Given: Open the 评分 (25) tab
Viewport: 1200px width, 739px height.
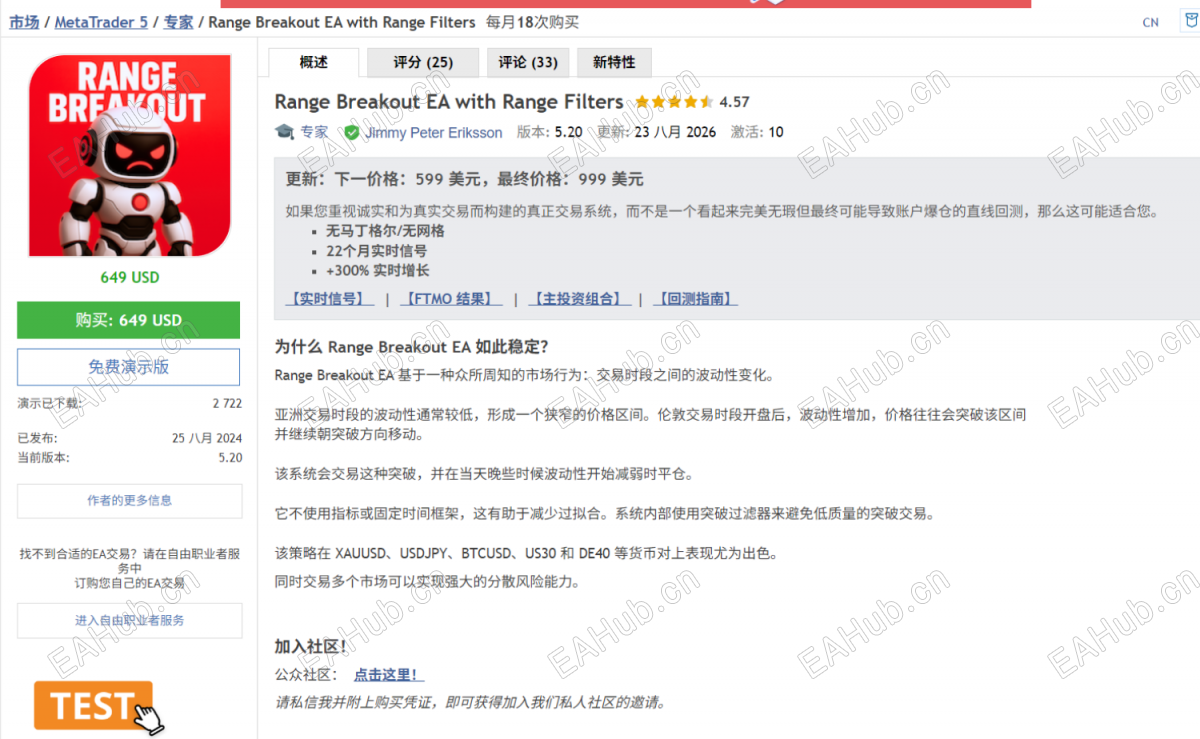Looking at the screenshot, I should point(423,62).
